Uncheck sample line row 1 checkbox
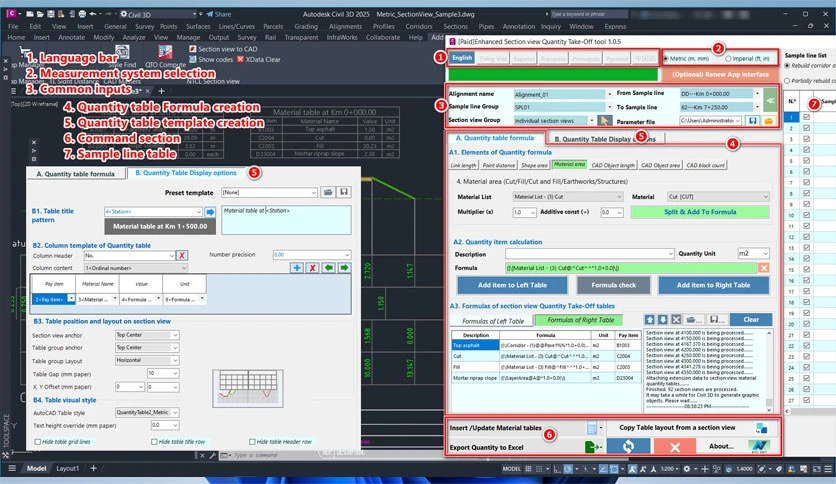This screenshot has width=836, height=484. pos(806,117)
